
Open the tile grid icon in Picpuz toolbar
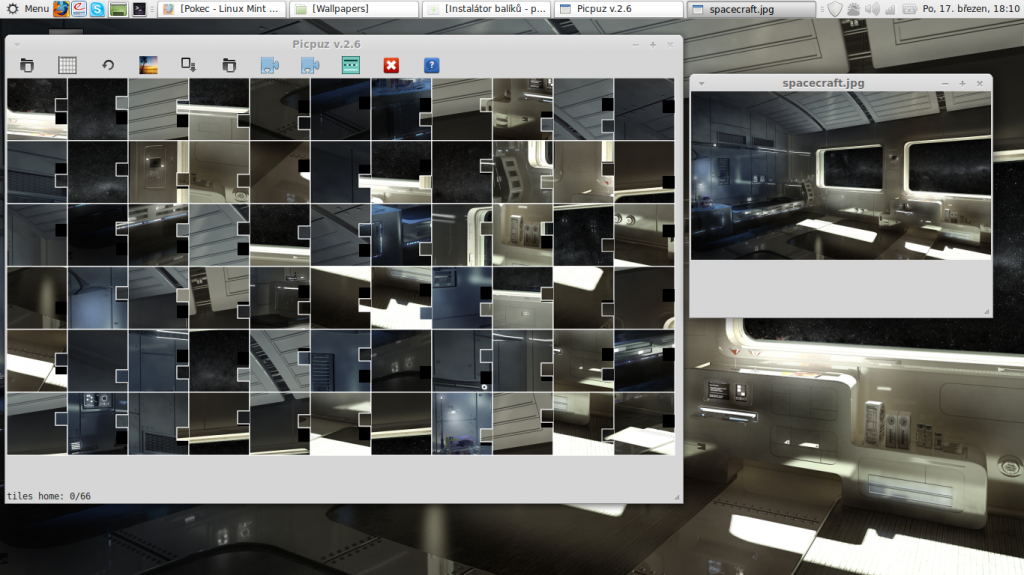click(x=67, y=65)
